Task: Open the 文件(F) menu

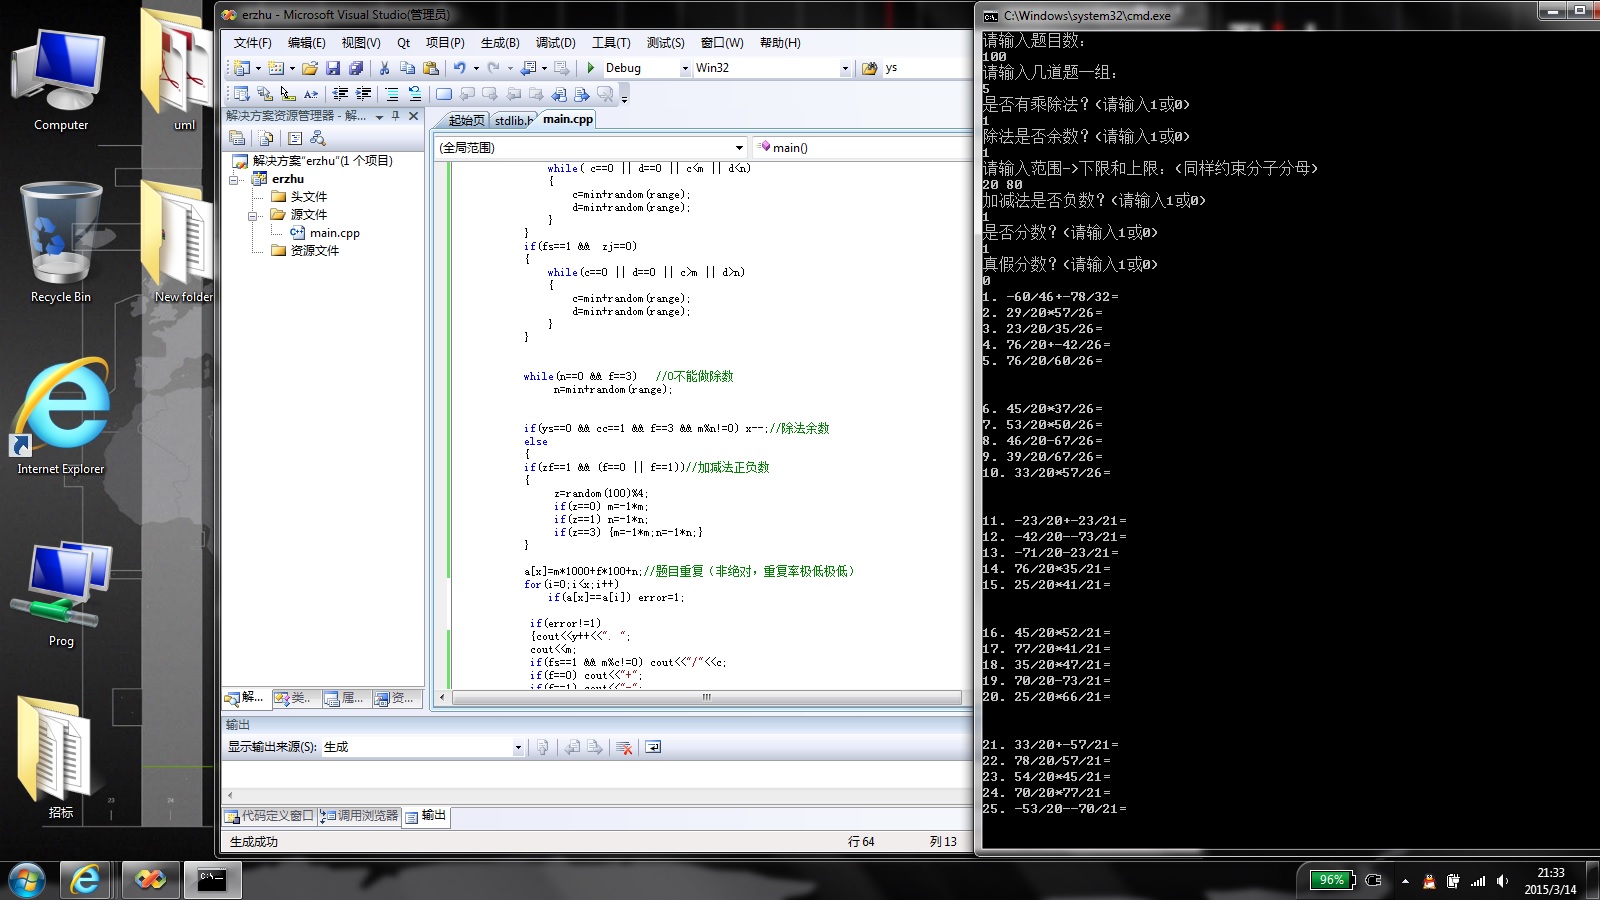Action: pyautogui.click(x=252, y=42)
